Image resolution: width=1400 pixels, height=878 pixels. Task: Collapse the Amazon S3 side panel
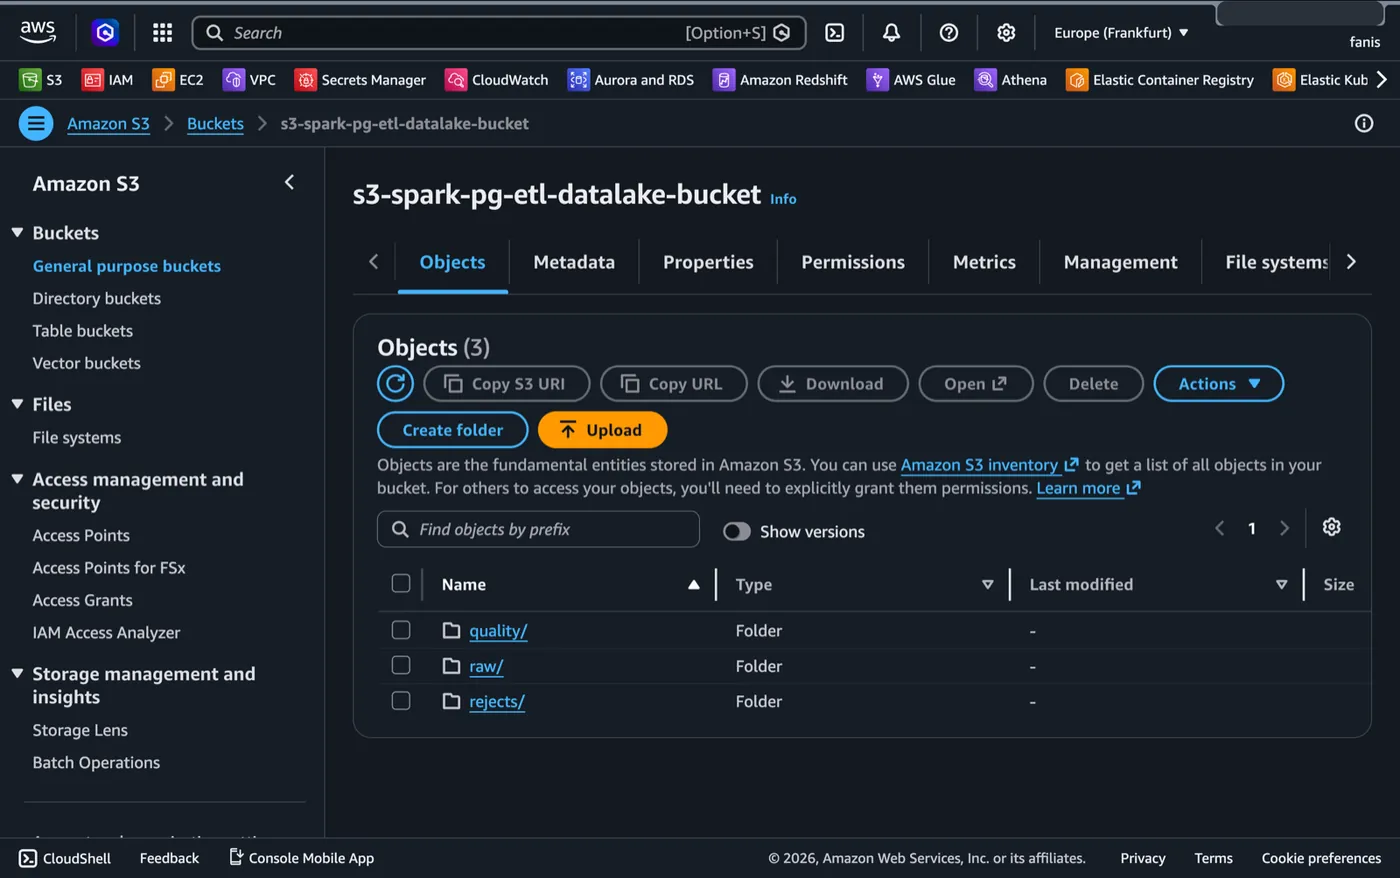pyautogui.click(x=289, y=182)
